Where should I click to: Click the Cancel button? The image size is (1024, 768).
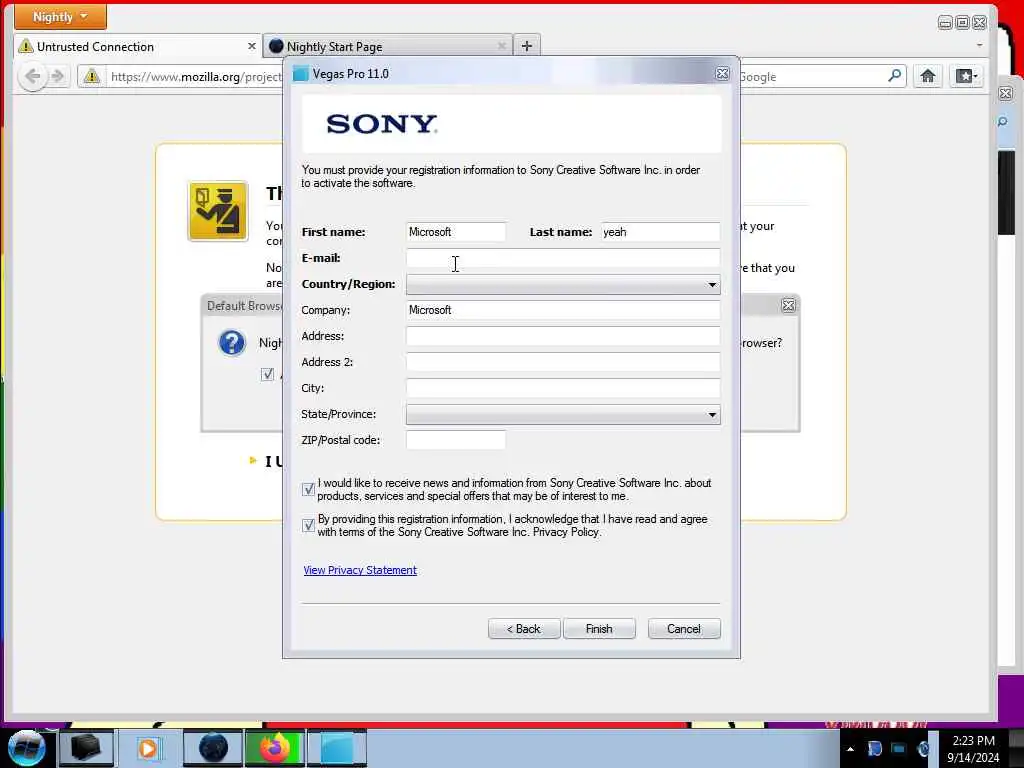point(684,629)
